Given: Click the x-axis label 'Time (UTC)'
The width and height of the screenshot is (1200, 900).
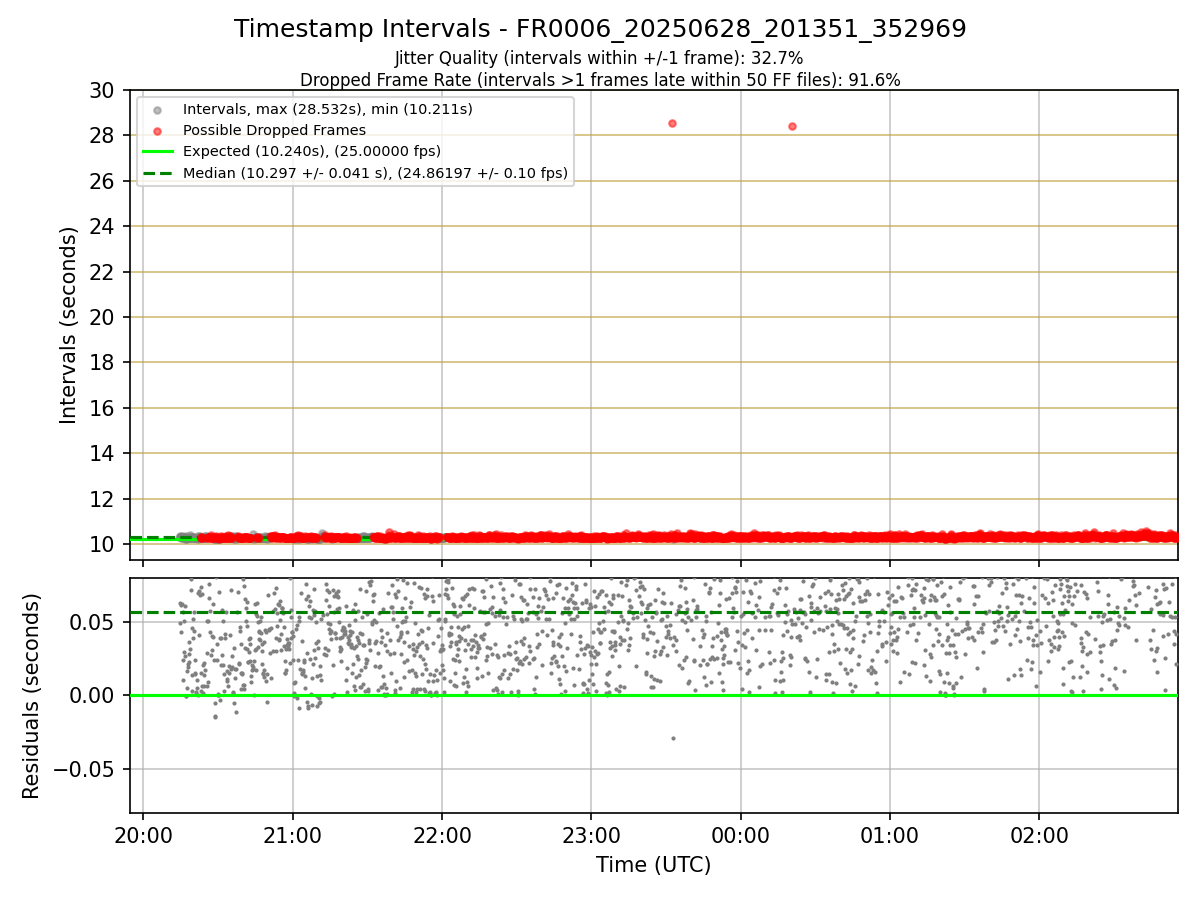Looking at the screenshot, I should click(x=654, y=865).
